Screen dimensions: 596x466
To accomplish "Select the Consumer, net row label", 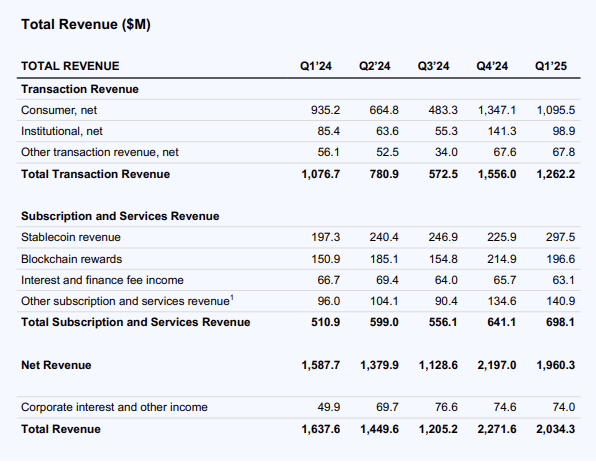I will point(59,110).
